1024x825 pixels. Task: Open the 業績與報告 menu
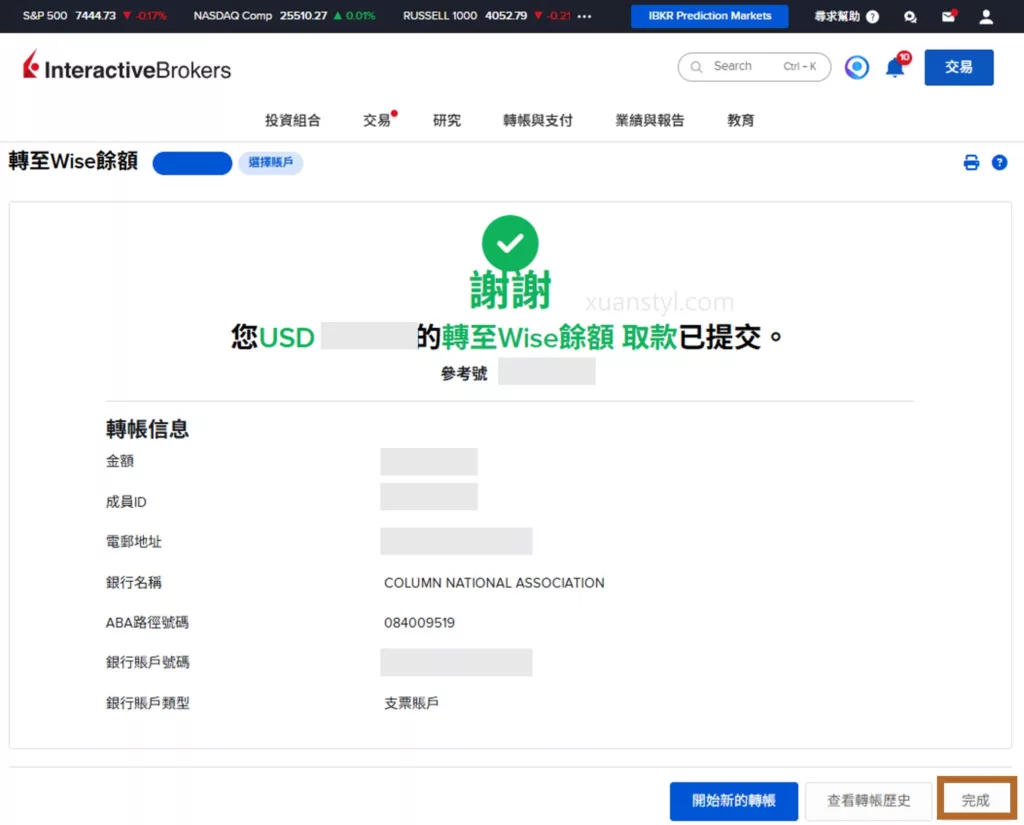[650, 120]
